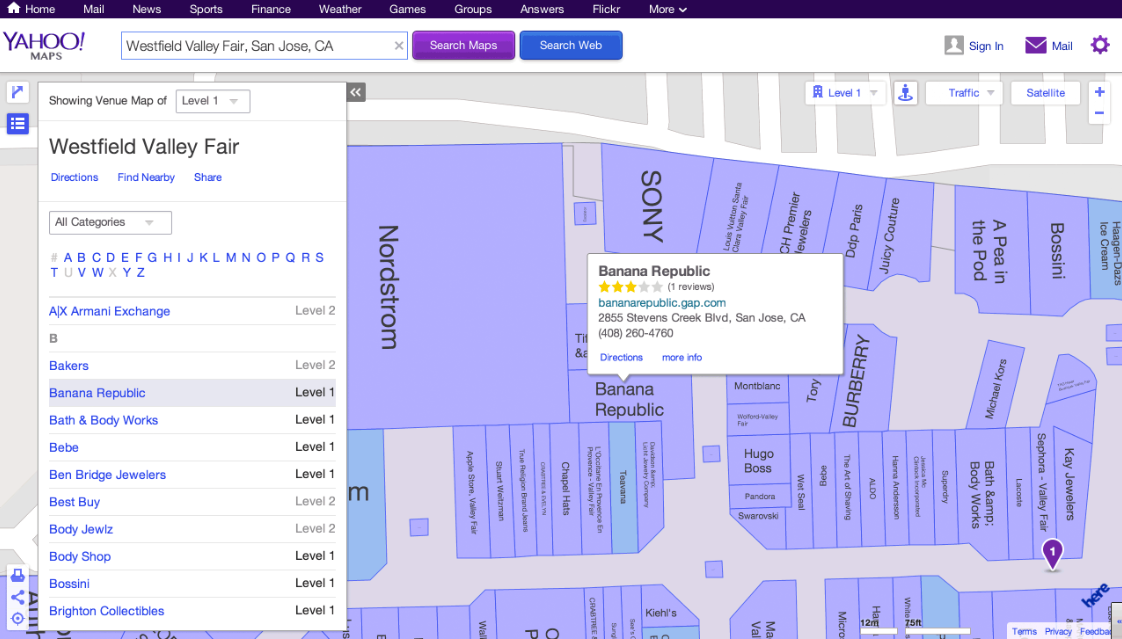This screenshot has height=639, width=1122.
Task: Click the print icon in left sidebar
Action: [18, 575]
